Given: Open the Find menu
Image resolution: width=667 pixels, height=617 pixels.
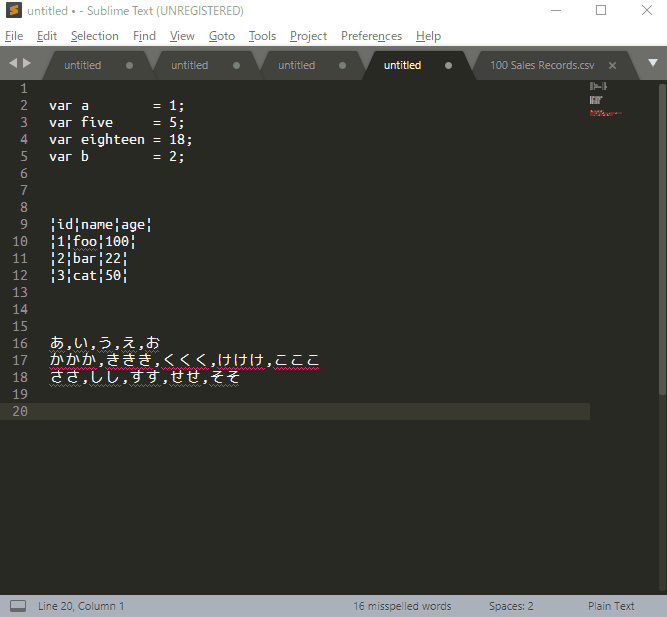Looking at the screenshot, I should click(144, 36).
